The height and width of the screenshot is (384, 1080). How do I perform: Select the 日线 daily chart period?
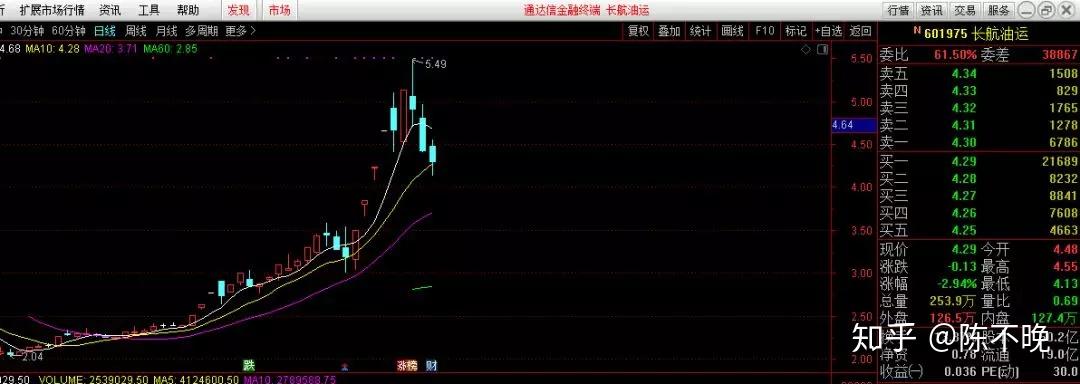[x=105, y=31]
